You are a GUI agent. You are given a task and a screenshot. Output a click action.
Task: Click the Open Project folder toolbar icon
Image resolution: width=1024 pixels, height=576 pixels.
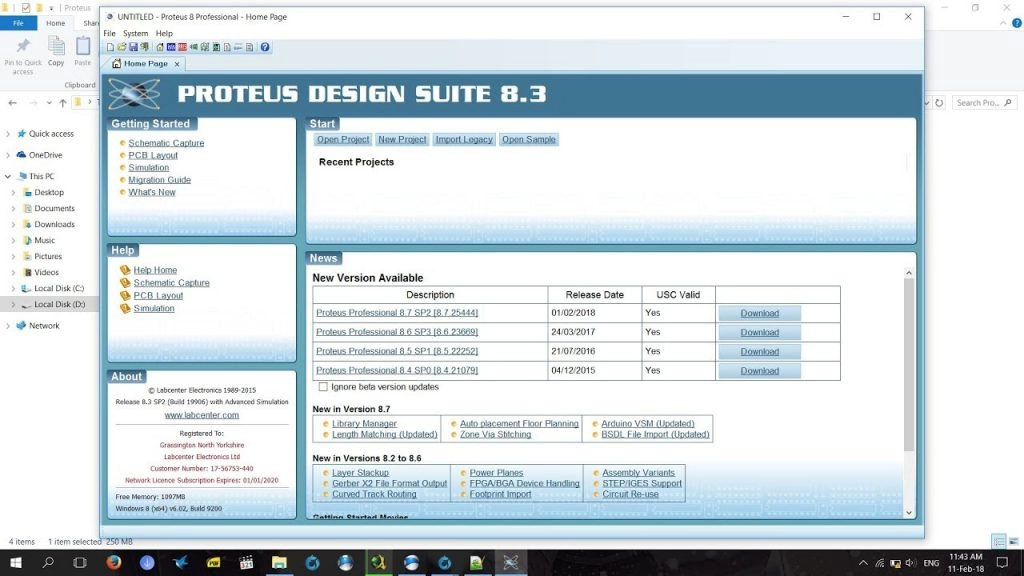tap(122, 47)
